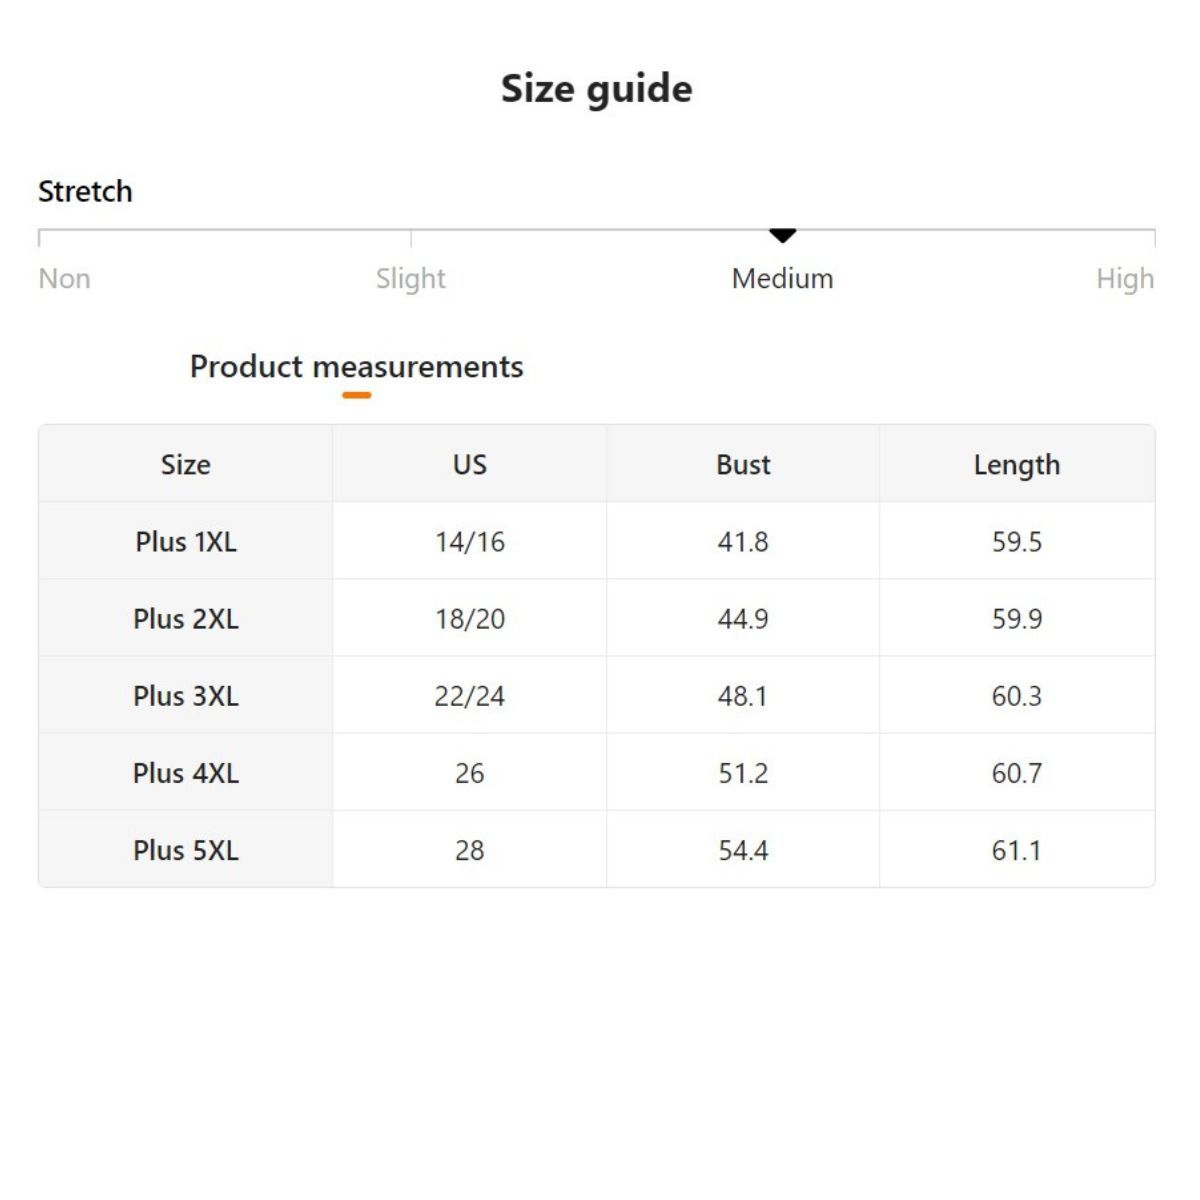Click the US column header
The width and height of the screenshot is (1200, 1200).
click(469, 464)
